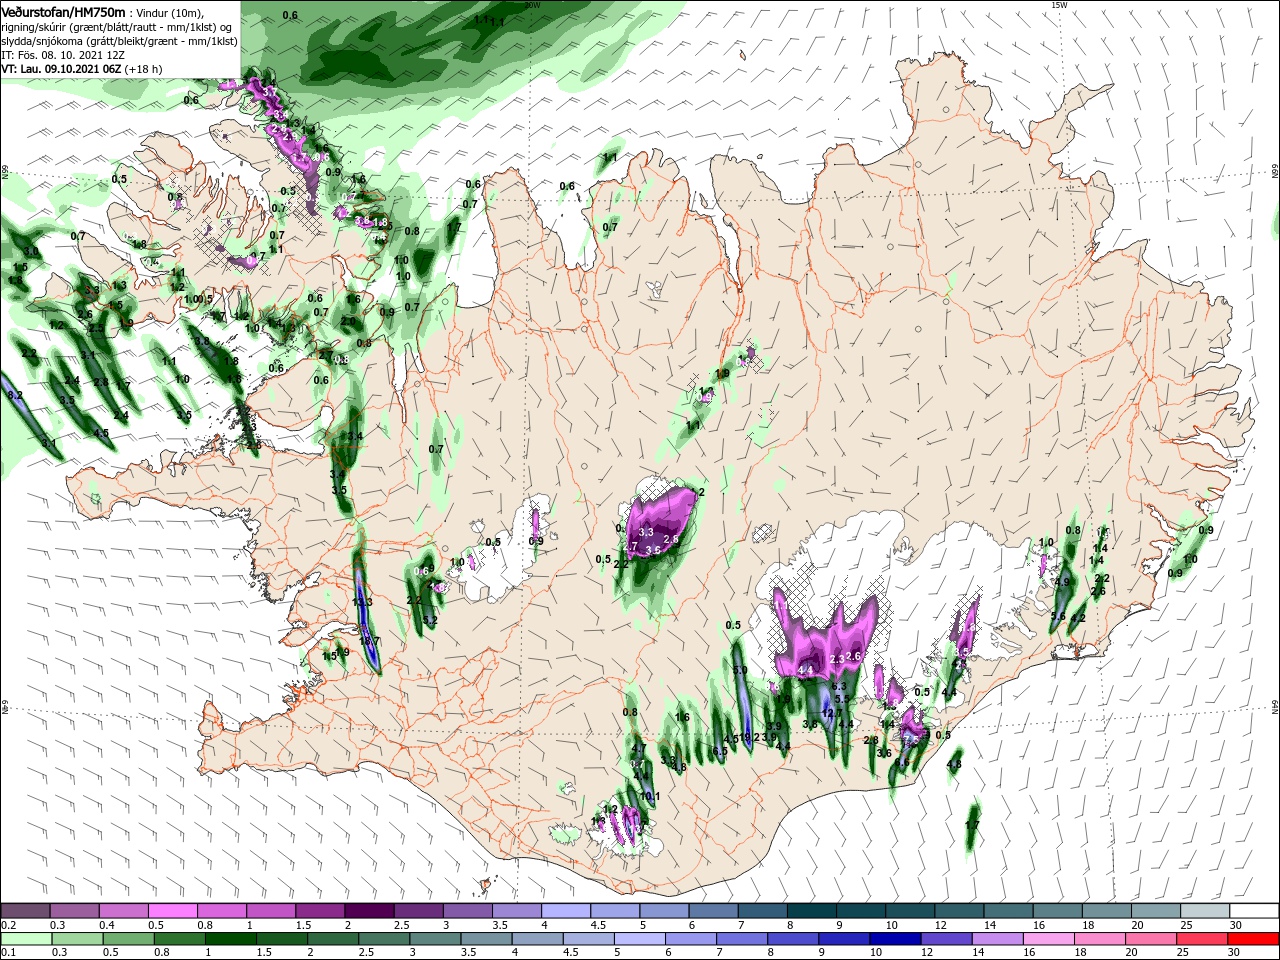This screenshot has height=960, width=1280.
Task: Click the 8.2 precipitation value off west coast
Action: [15, 396]
